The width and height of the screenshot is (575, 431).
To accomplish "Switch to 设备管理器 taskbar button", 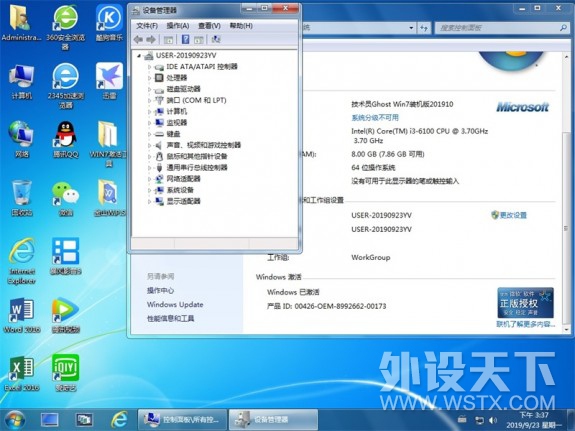I will 273,420.
